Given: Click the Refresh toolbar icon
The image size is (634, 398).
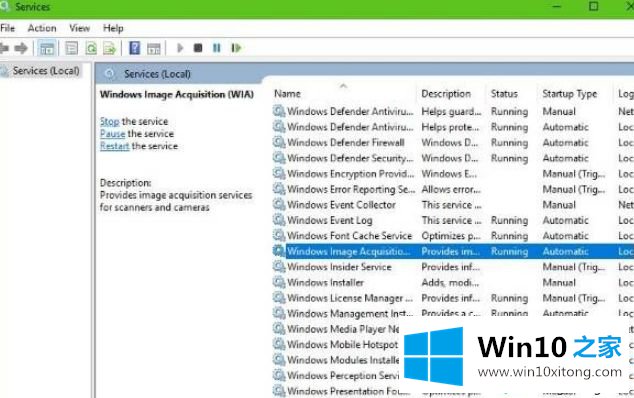Looking at the screenshot, I should [91, 49].
